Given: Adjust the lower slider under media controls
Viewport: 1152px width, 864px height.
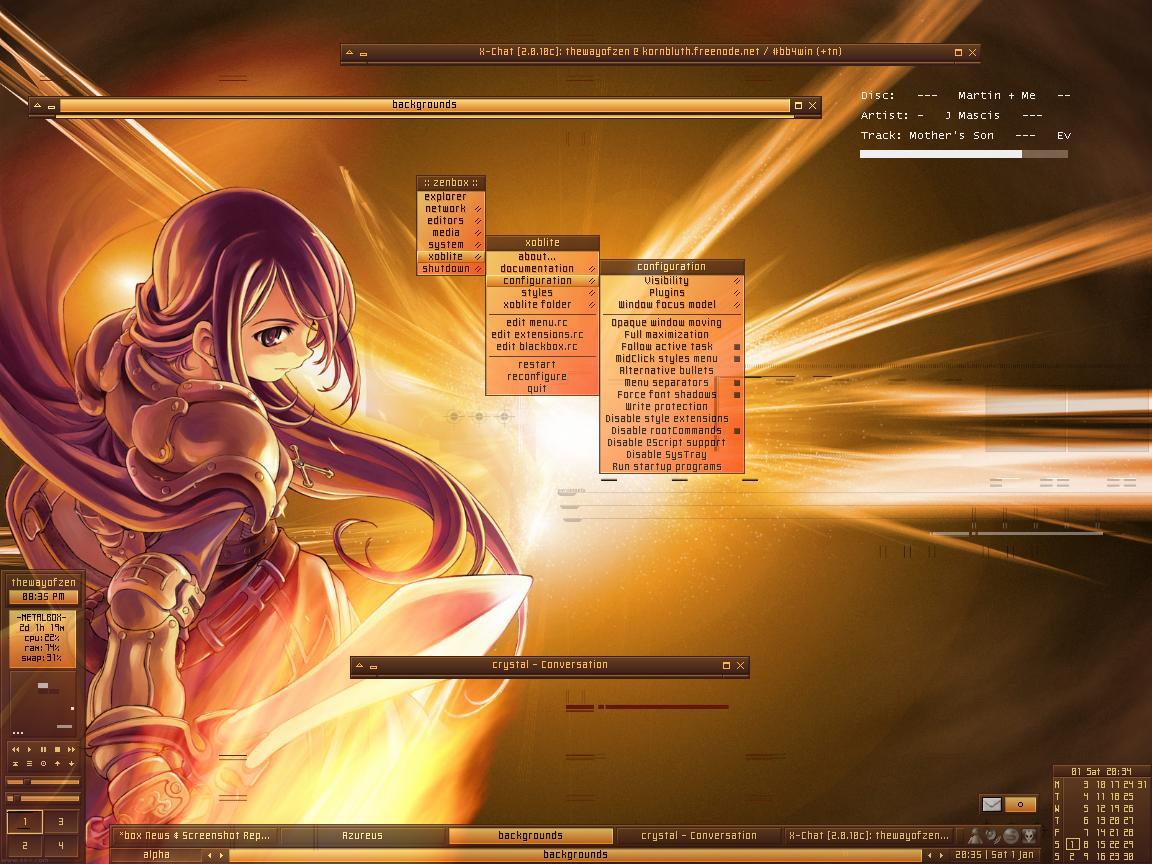Looking at the screenshot, I should click(43, 798).
